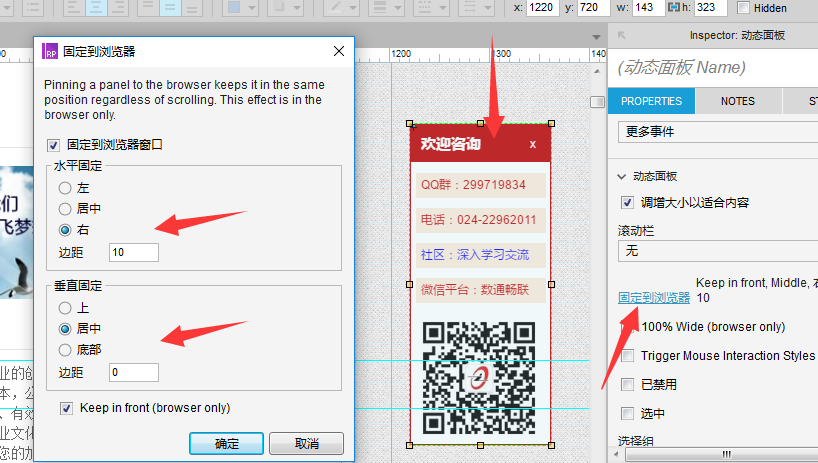Screen dimensions: 818x463
Task: Click the height field
Action: tap(710, 7)
